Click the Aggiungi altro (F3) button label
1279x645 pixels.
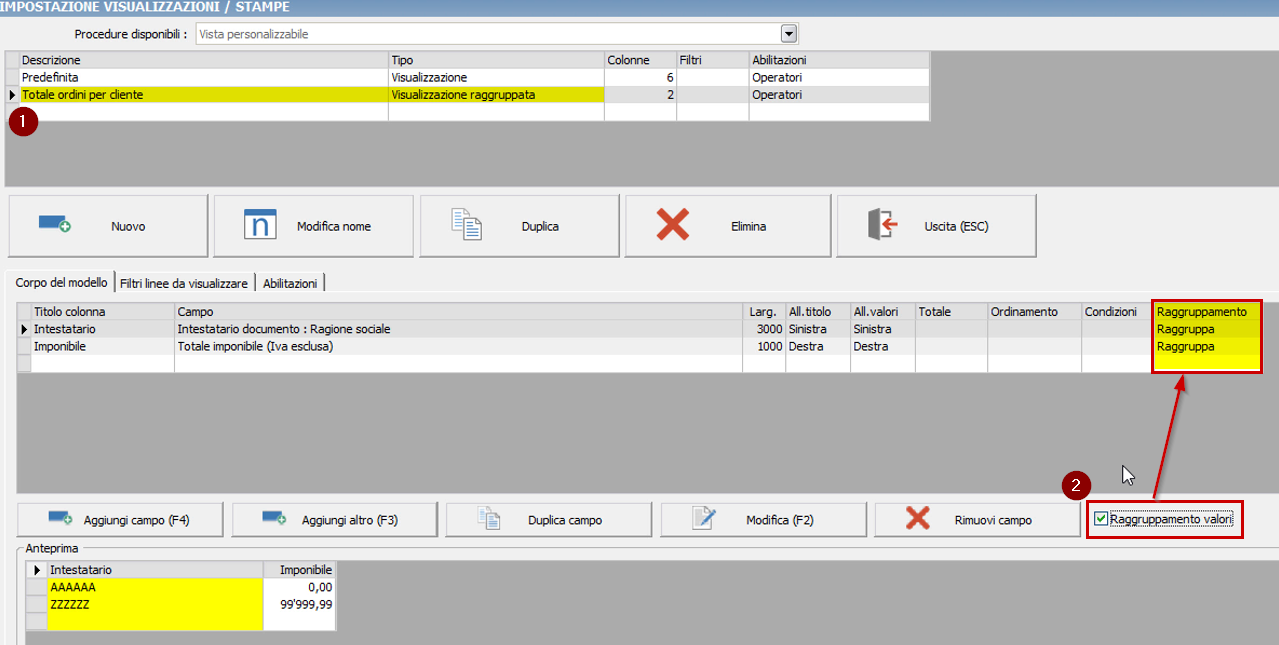pos(350,520)
